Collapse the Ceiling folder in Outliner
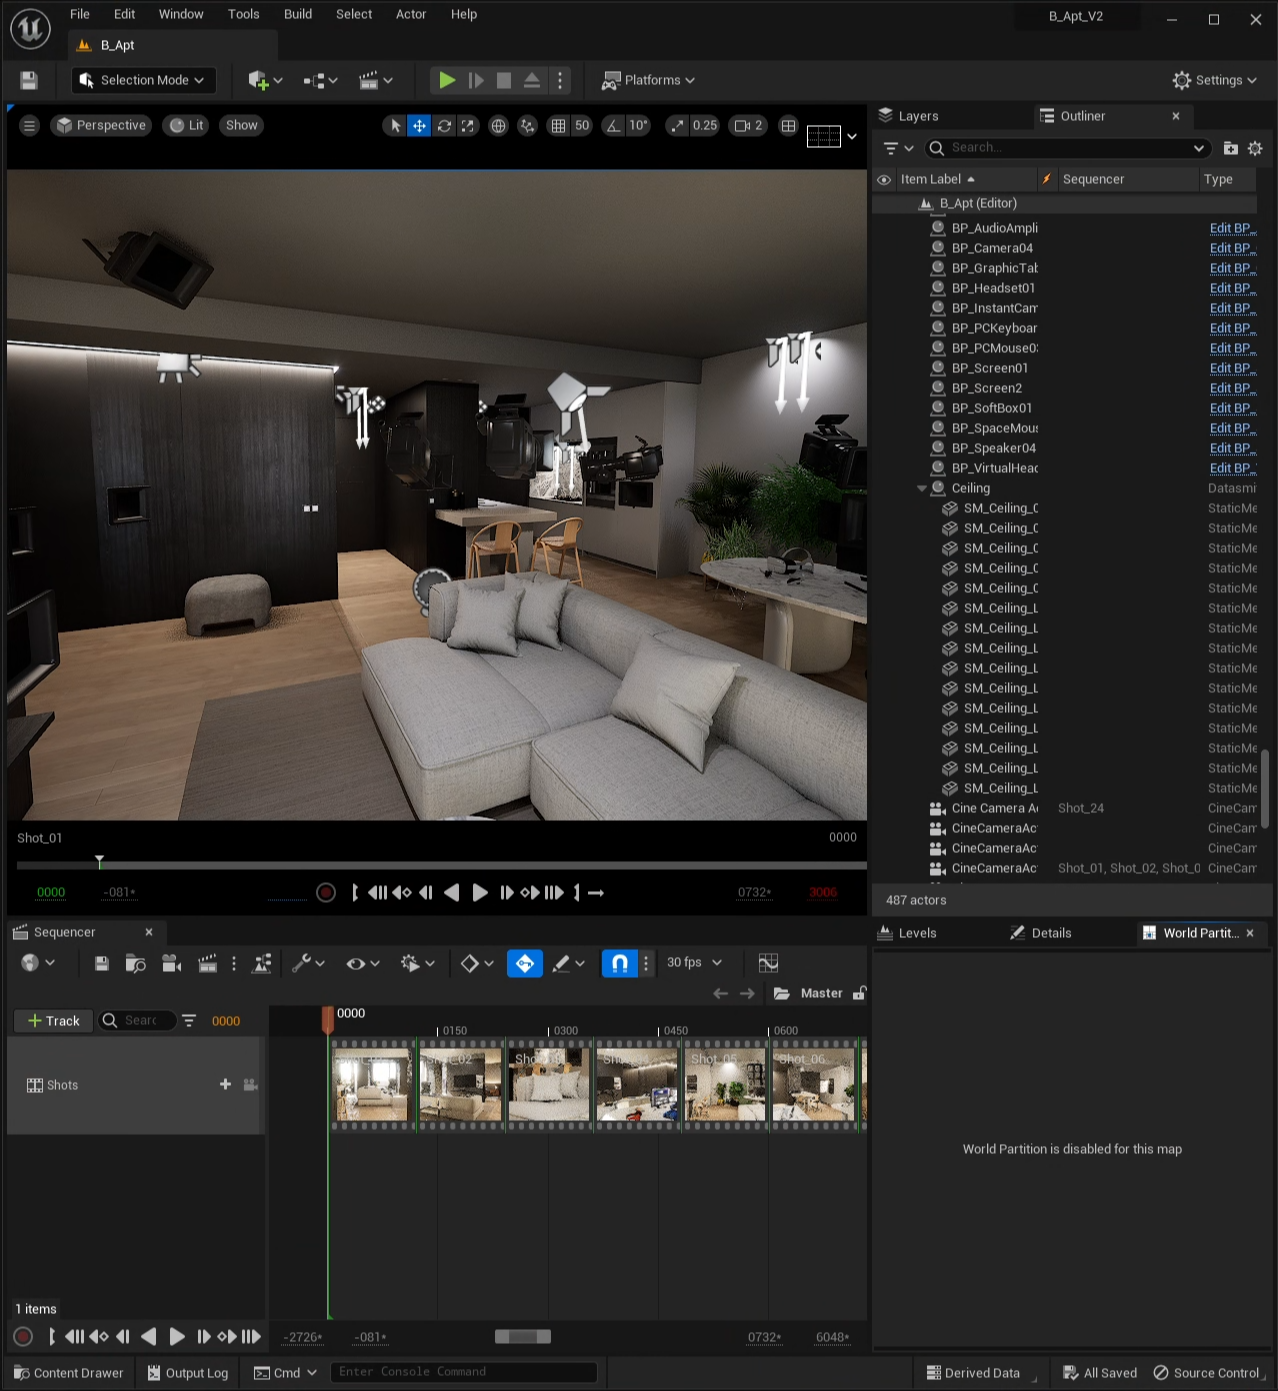Image resolution: width=1278 pixels, height=1391 pixels. (x=922, y=489)
